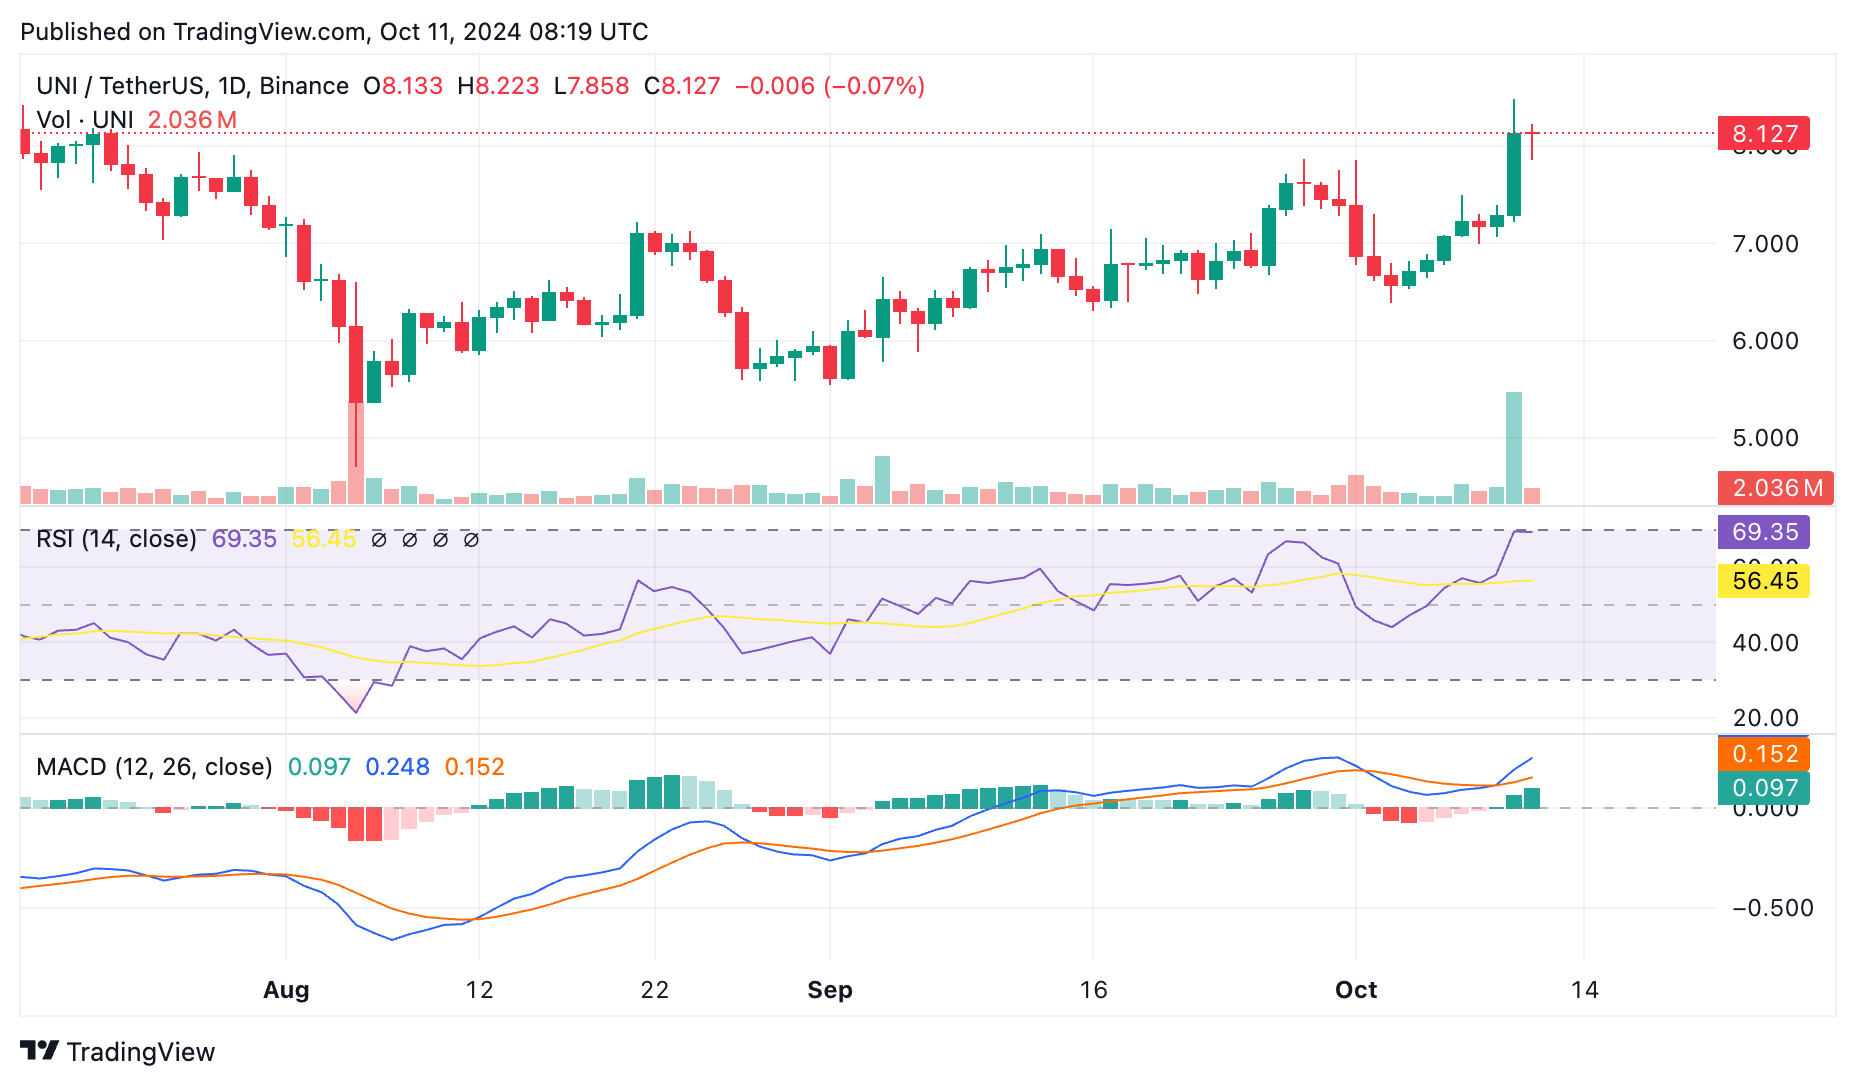Click the UNI / TetherUS, 1D, Binance title
The width and height of the screenshot is (1856, 1086).
click(x=192, y=86)
